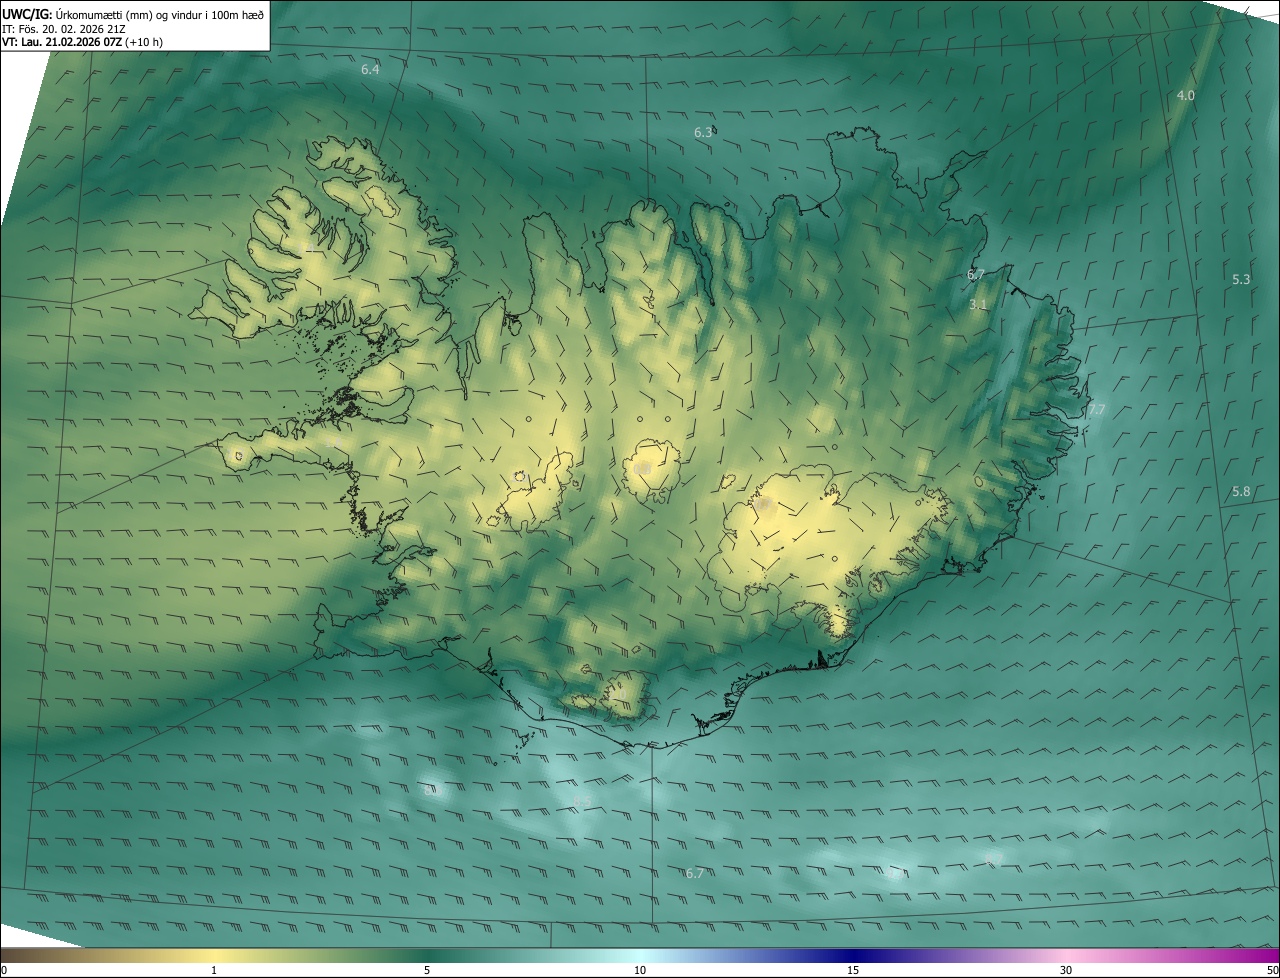The image size is (1280, 978).
Task: Click the initial time line 'IT: Fös. 20. 02. 2026 21Z'
Action: pos(63,28)
